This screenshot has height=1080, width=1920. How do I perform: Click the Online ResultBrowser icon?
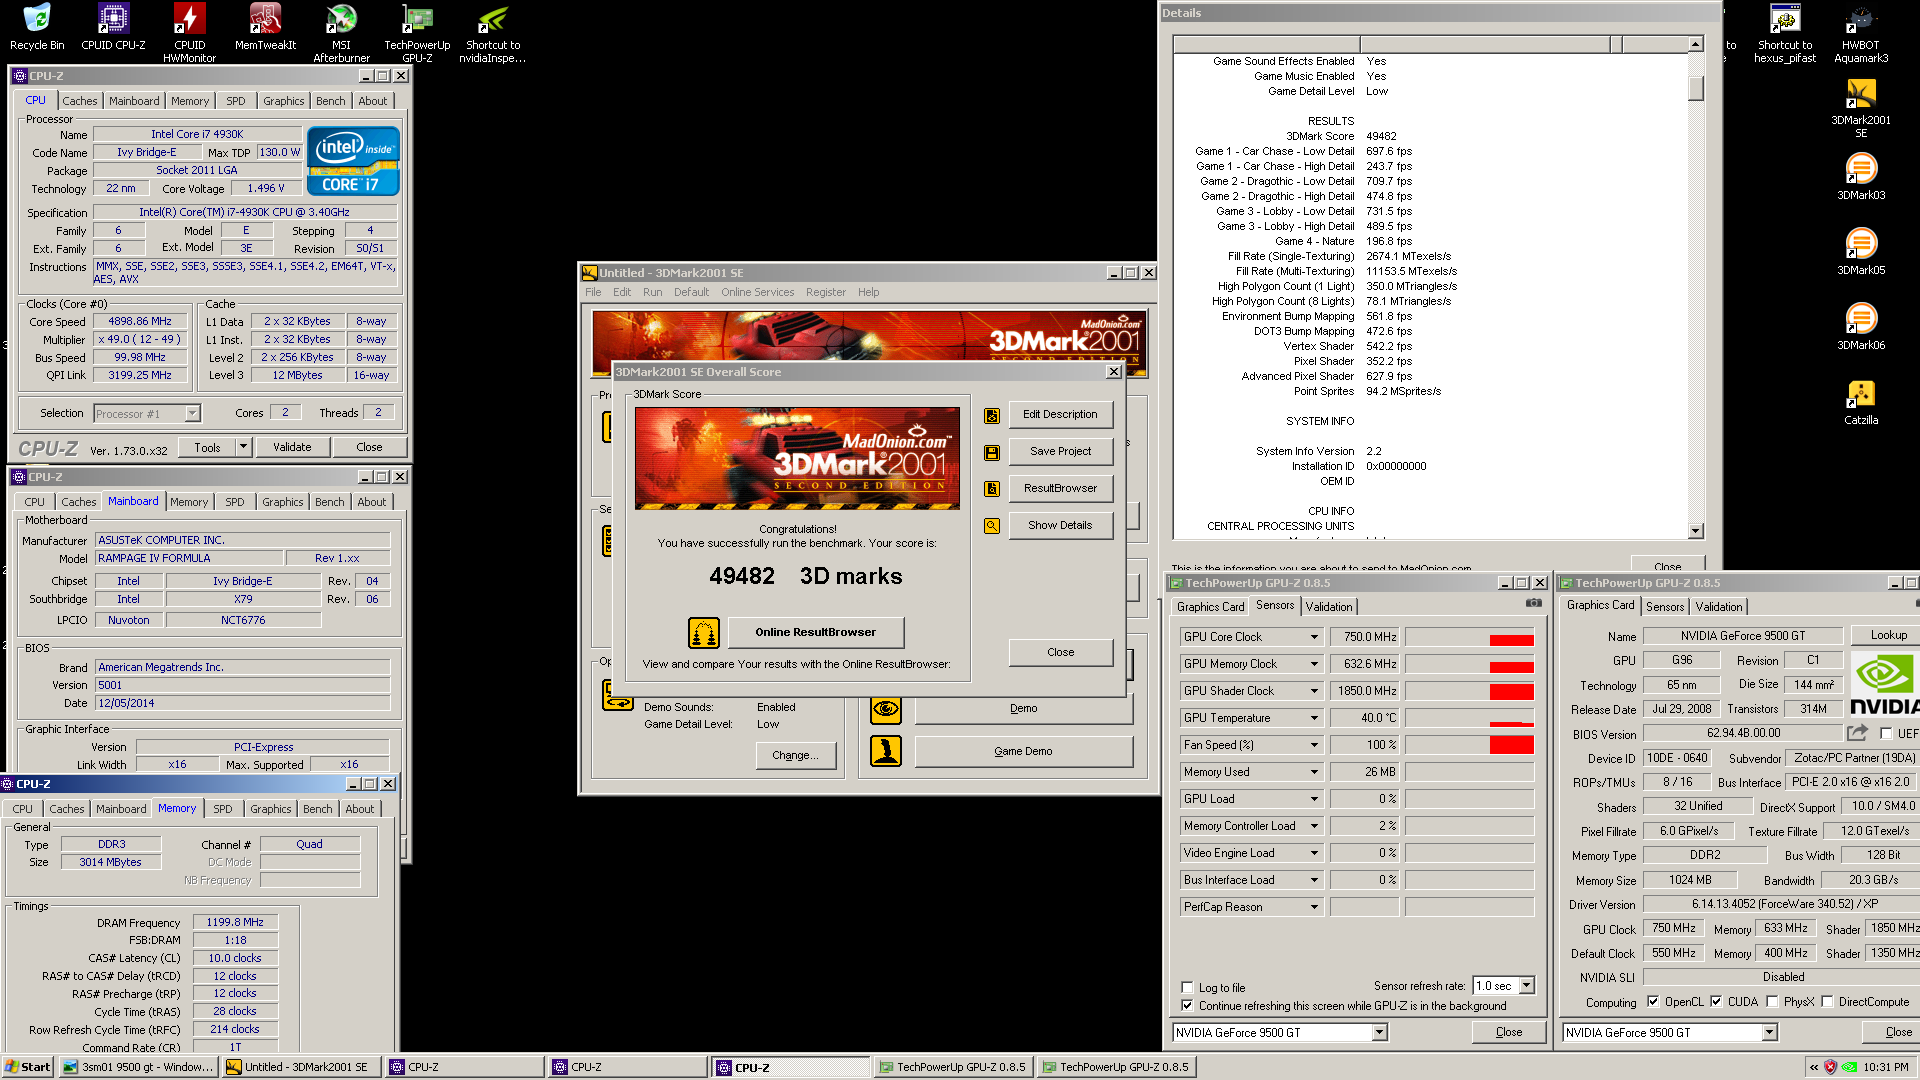click(704, 632)
